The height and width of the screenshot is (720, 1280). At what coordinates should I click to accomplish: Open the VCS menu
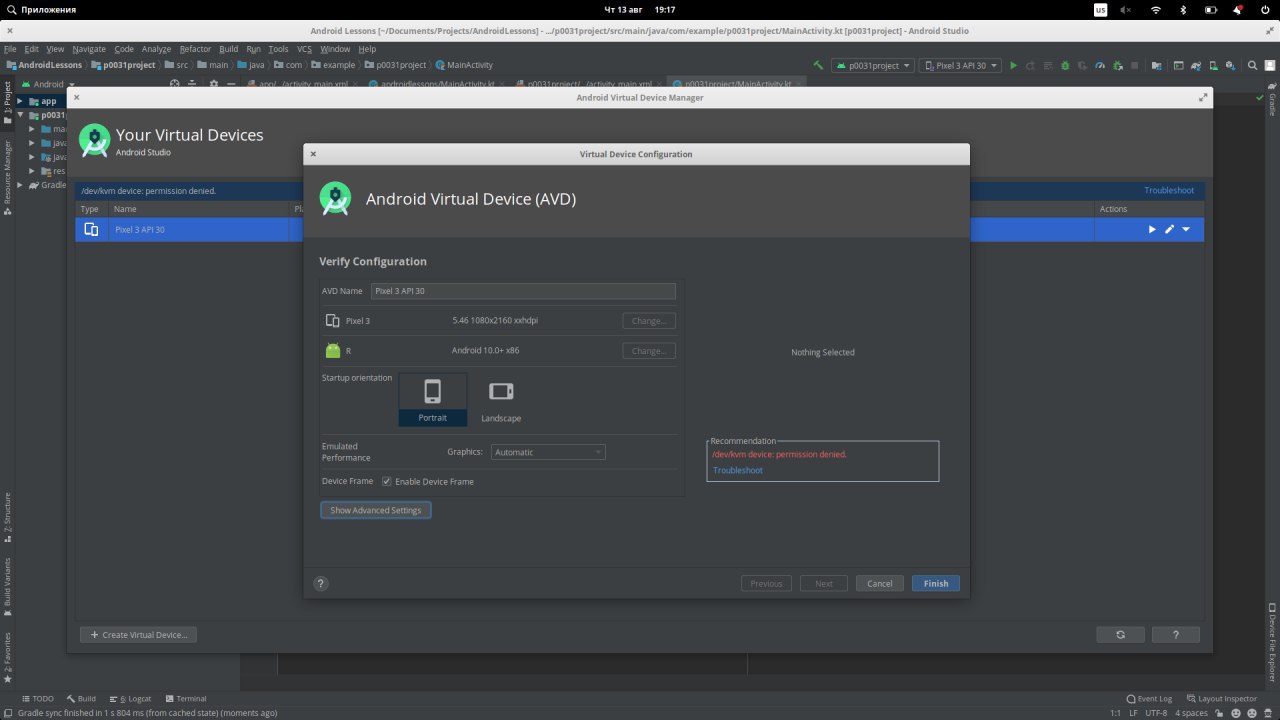[x=304, y=49]
